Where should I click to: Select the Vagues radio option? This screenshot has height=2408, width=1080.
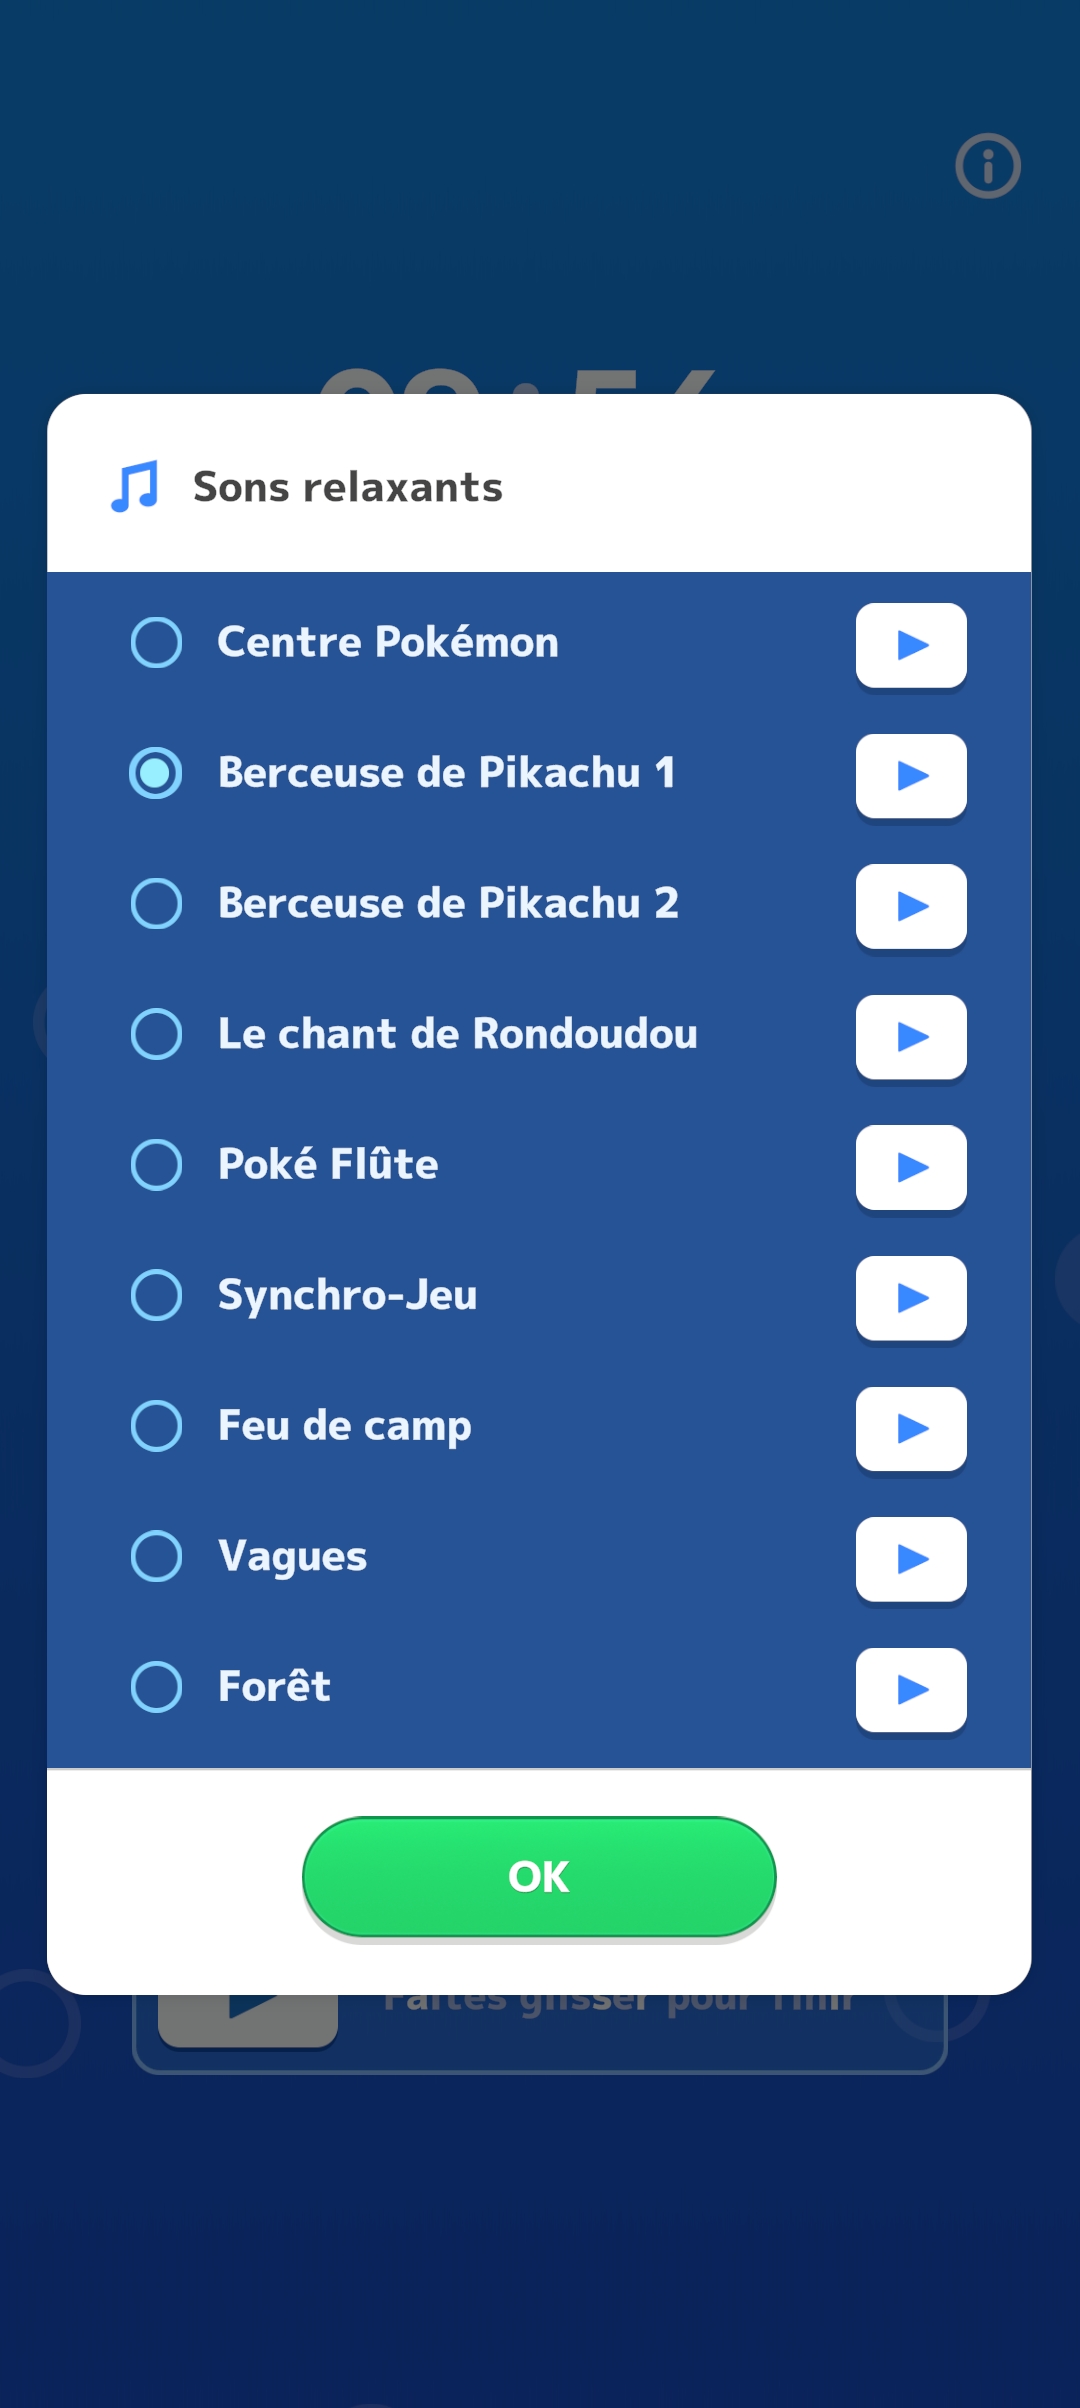(157, 1556)
